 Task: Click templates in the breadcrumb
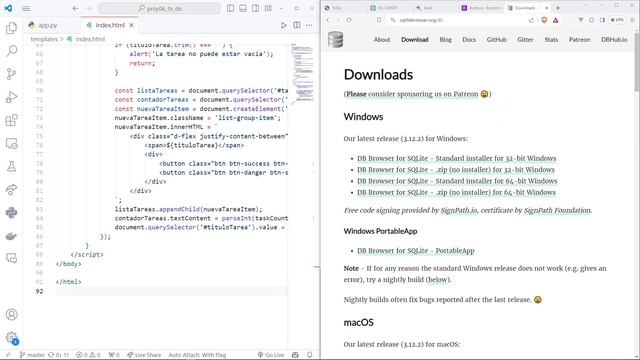pos(44,39)
